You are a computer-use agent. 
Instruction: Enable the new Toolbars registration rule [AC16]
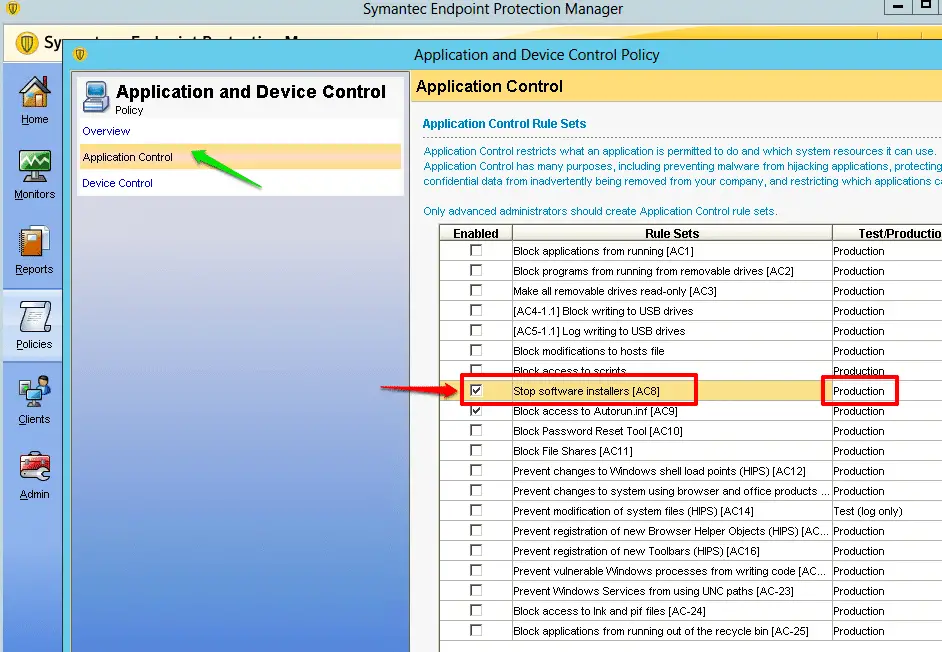coord(476,550)
